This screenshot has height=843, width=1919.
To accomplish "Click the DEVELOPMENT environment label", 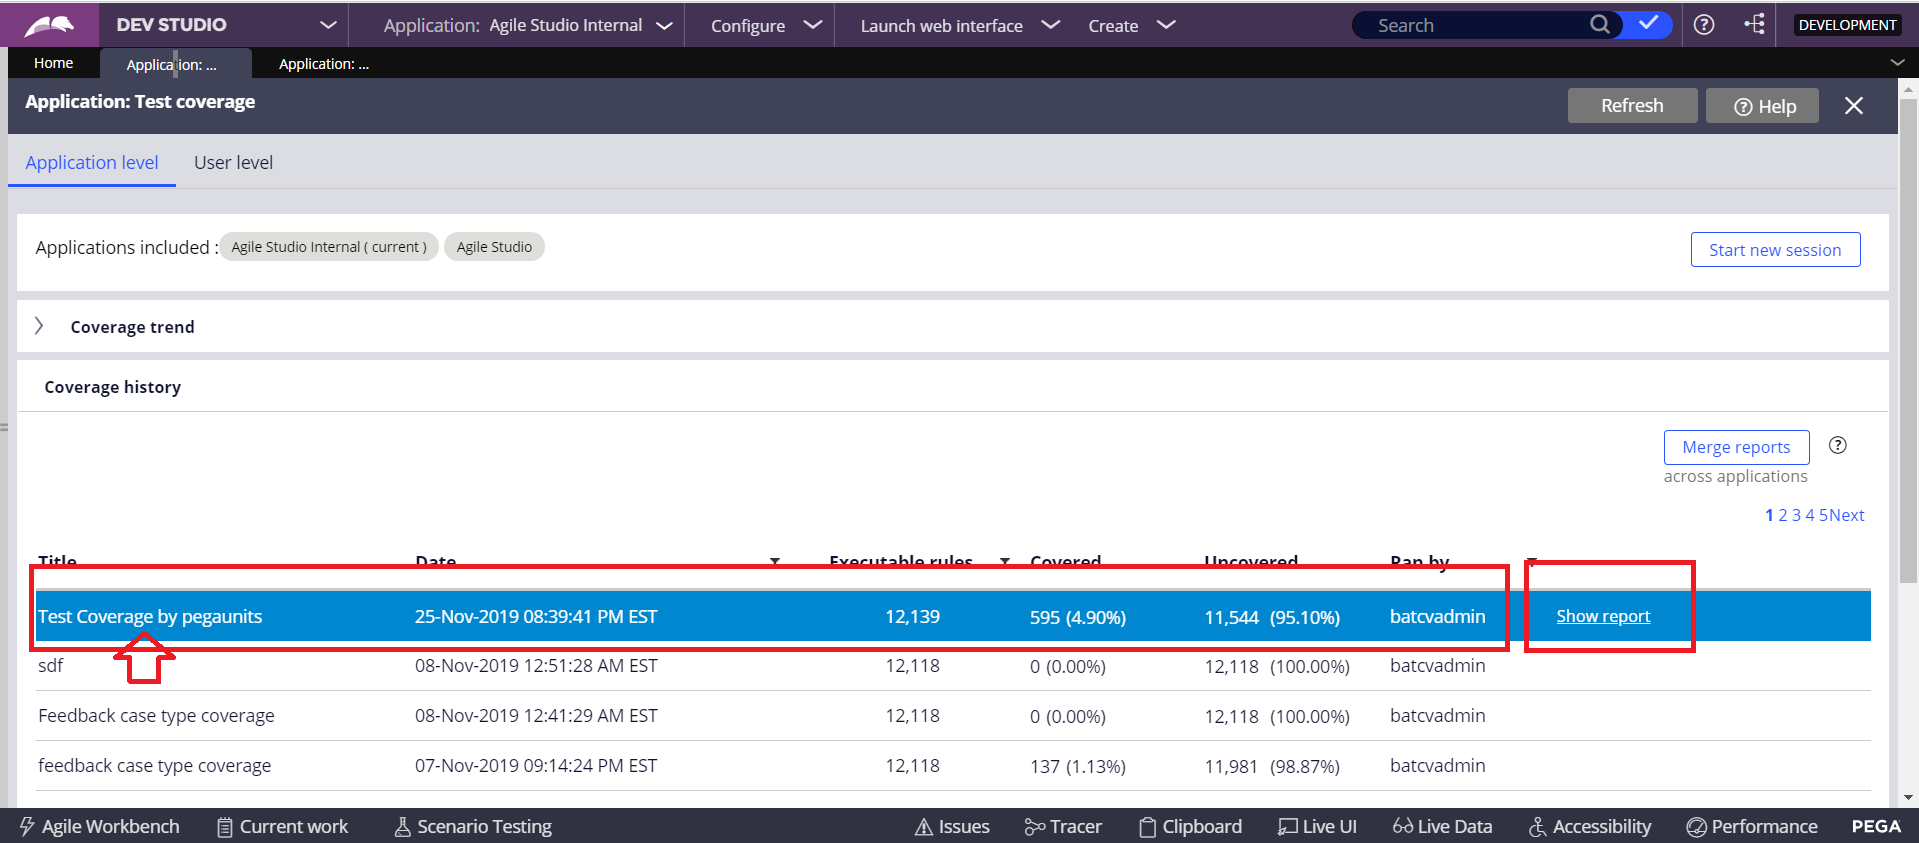I will pos(1847,25).
